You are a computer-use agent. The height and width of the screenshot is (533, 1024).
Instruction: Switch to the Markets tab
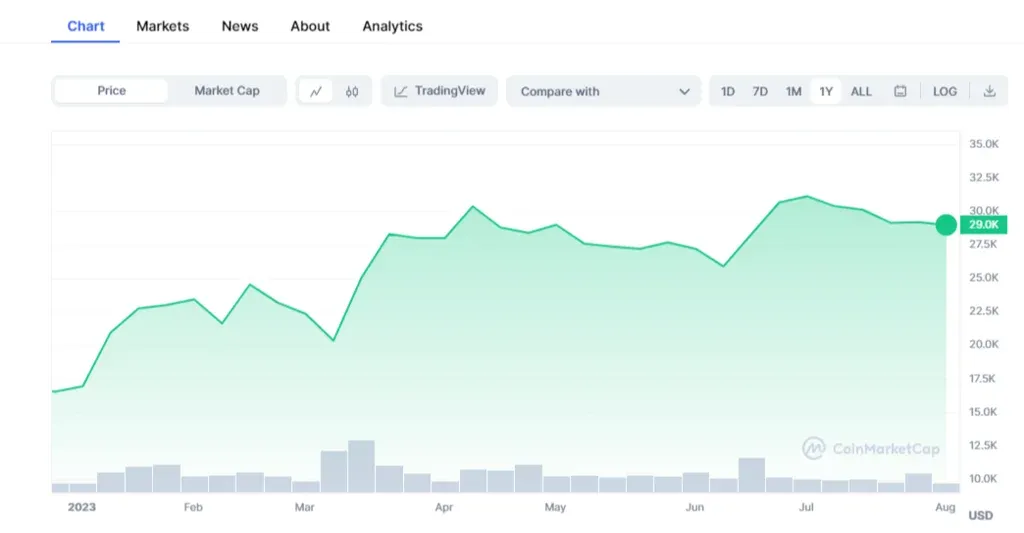point(162,26)
